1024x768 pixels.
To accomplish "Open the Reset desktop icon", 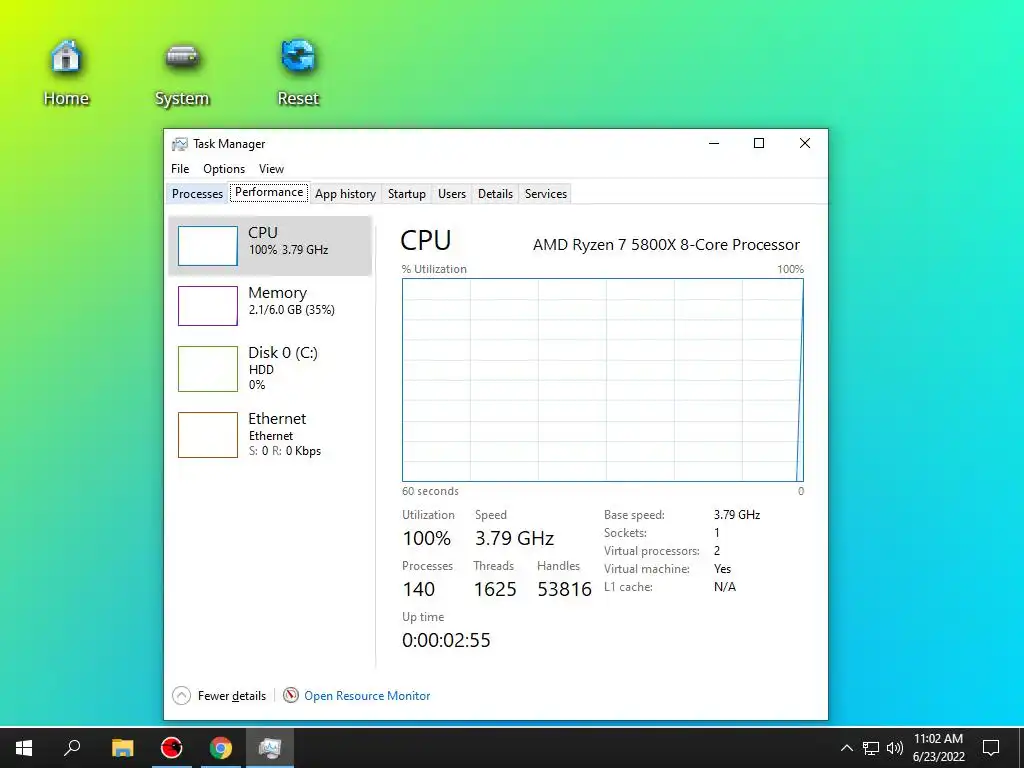I will point(298,72).
